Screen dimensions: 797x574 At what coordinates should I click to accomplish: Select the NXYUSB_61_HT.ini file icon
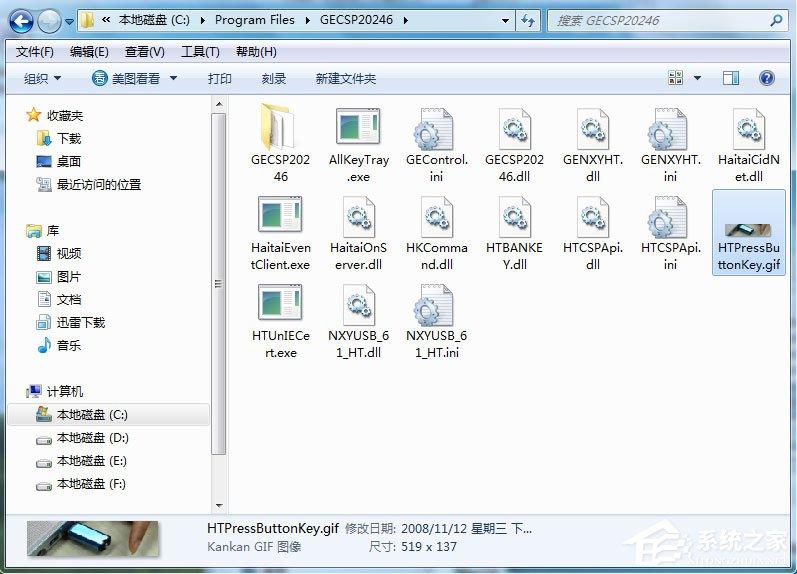click(x=435, y=305)
